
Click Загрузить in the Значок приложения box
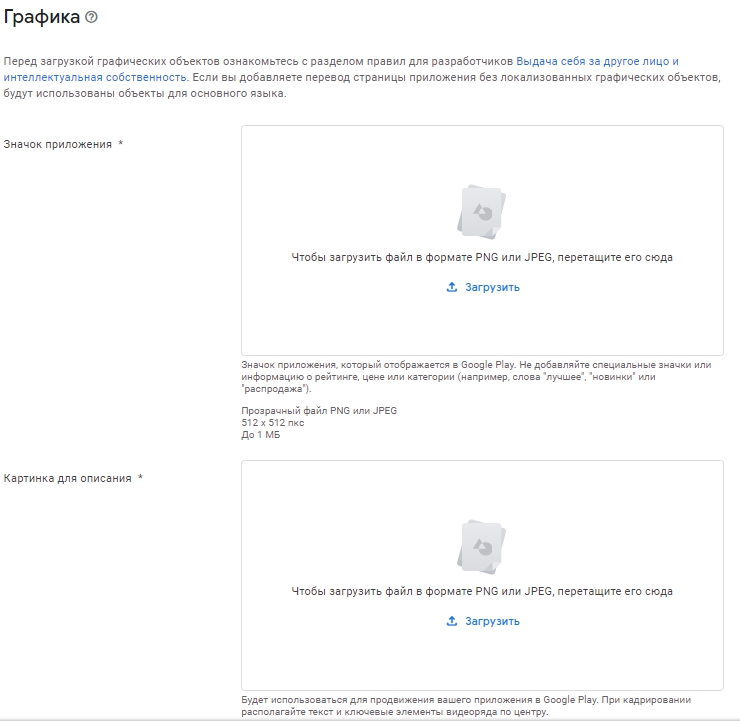coord(492,287)
